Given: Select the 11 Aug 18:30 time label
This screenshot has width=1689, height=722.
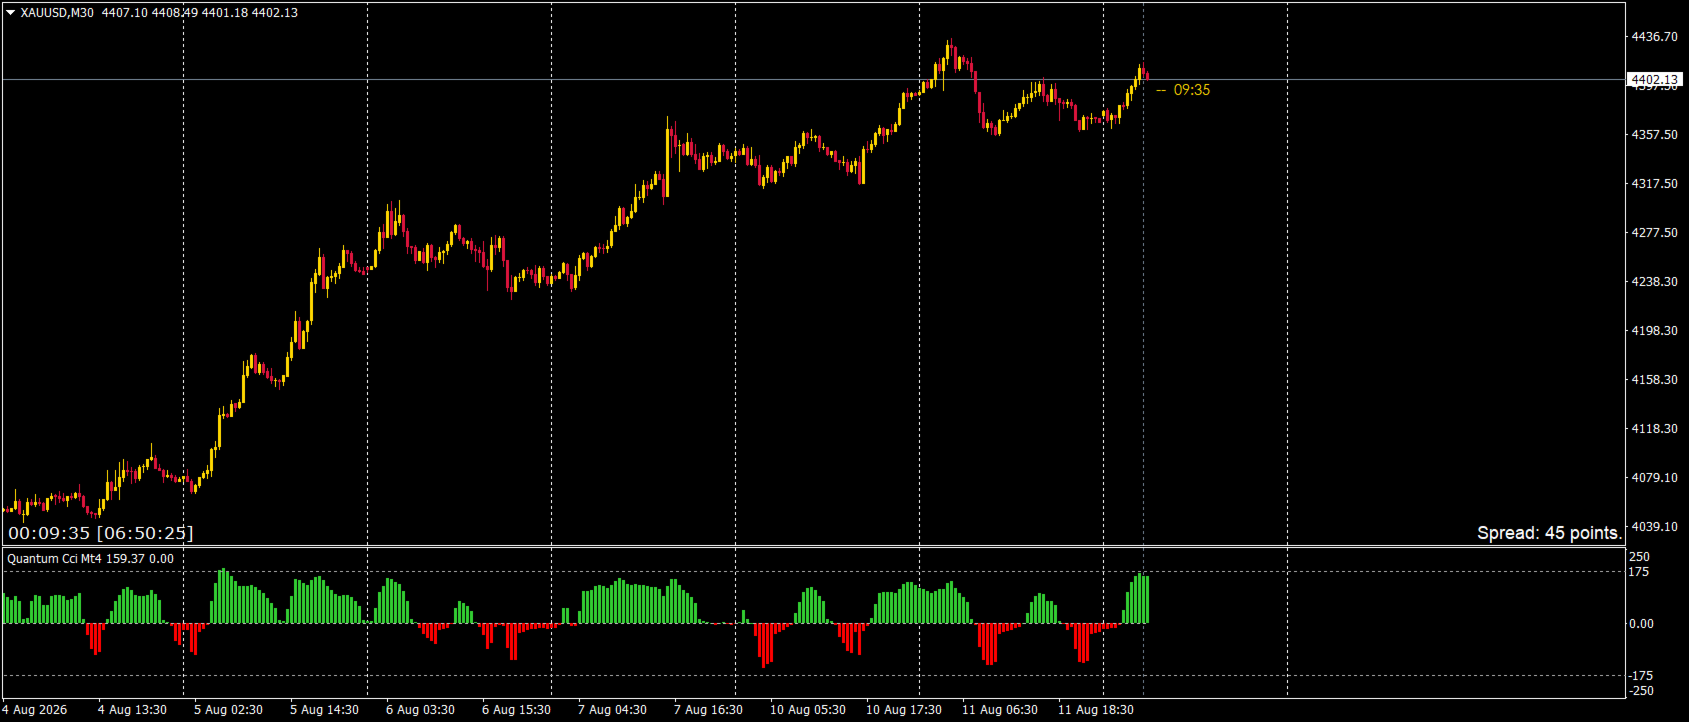Looking at the screenshot, I should [x=1096, y=710].
